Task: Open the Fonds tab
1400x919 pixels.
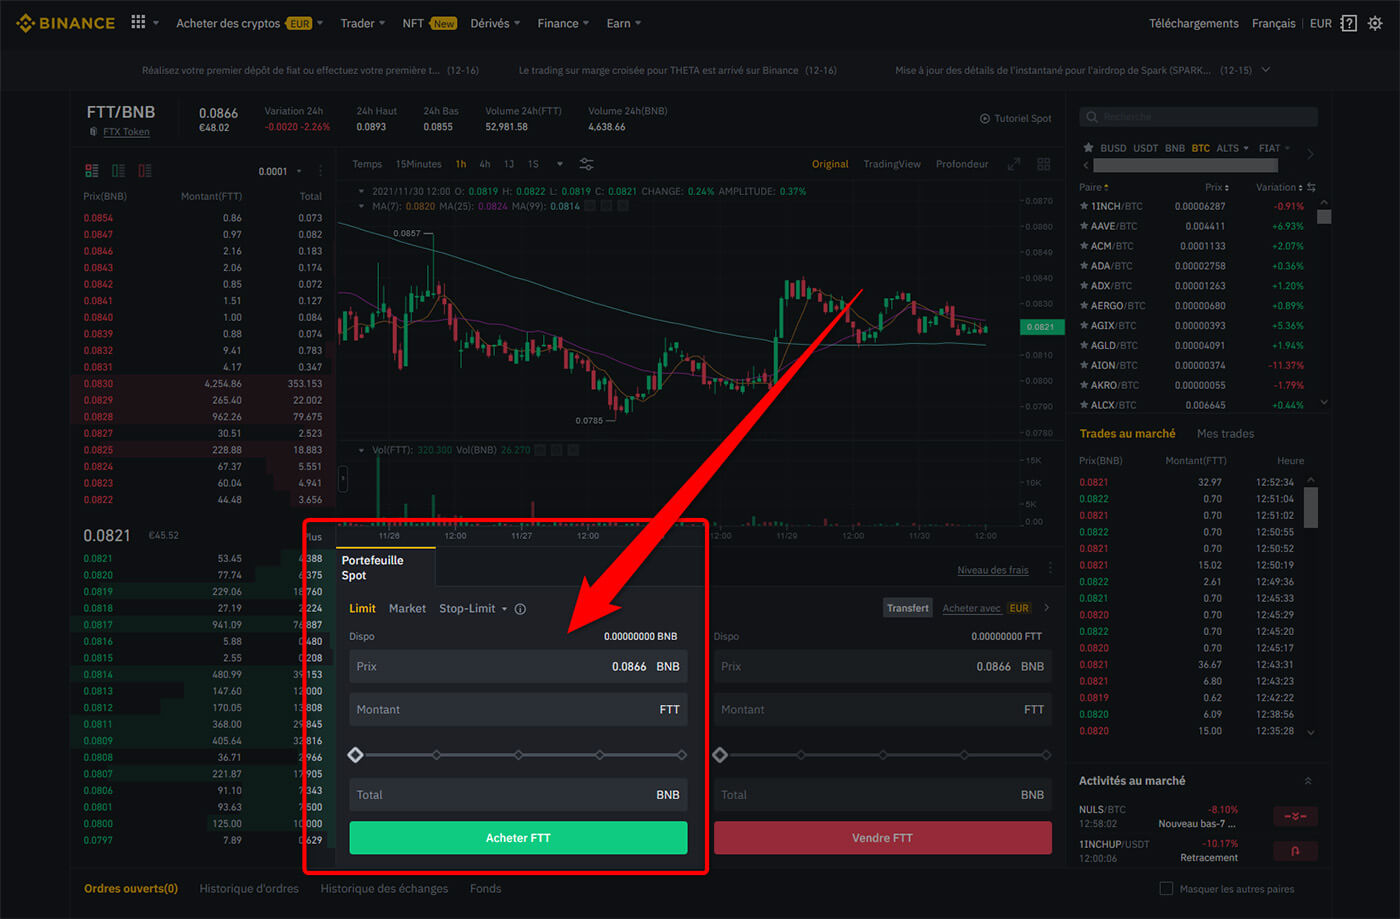Action: coord(485,888)
